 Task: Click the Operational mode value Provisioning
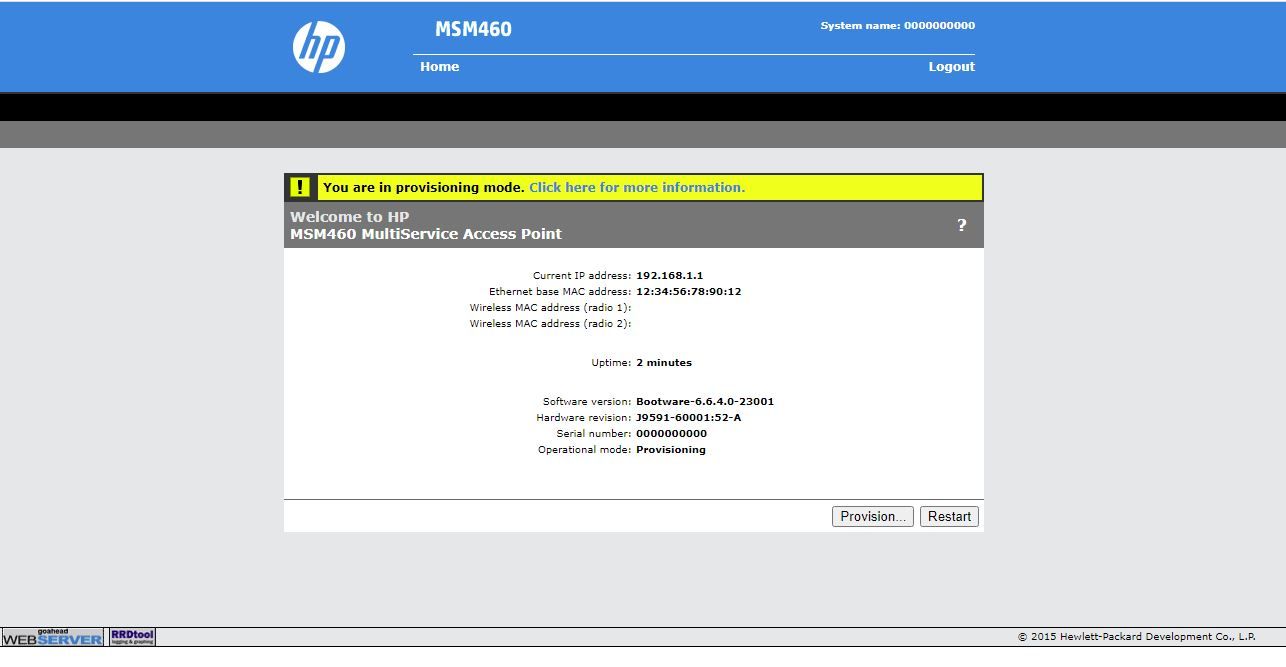click(671, 450)
